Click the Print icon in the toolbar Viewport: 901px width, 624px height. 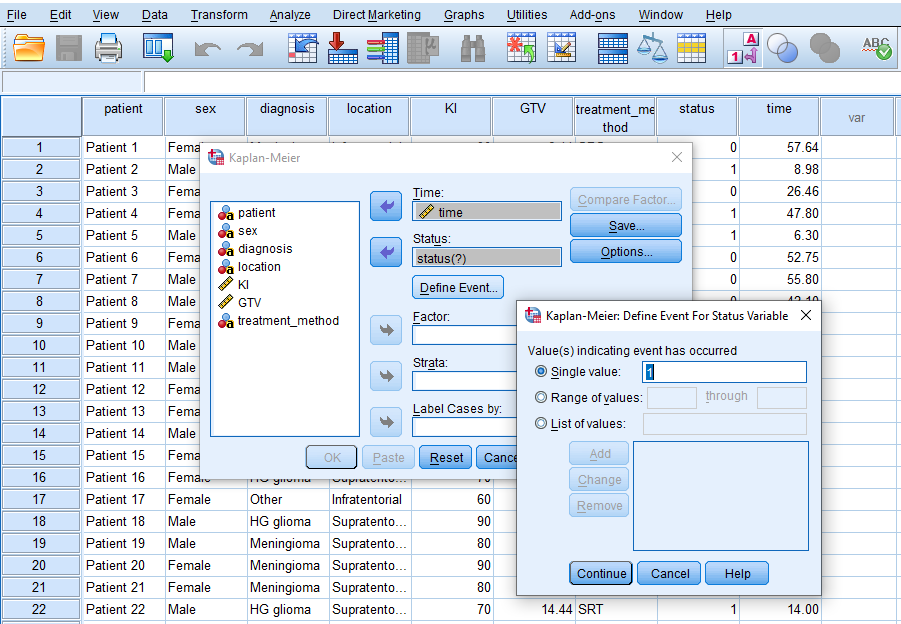click(x=108, y=48)
